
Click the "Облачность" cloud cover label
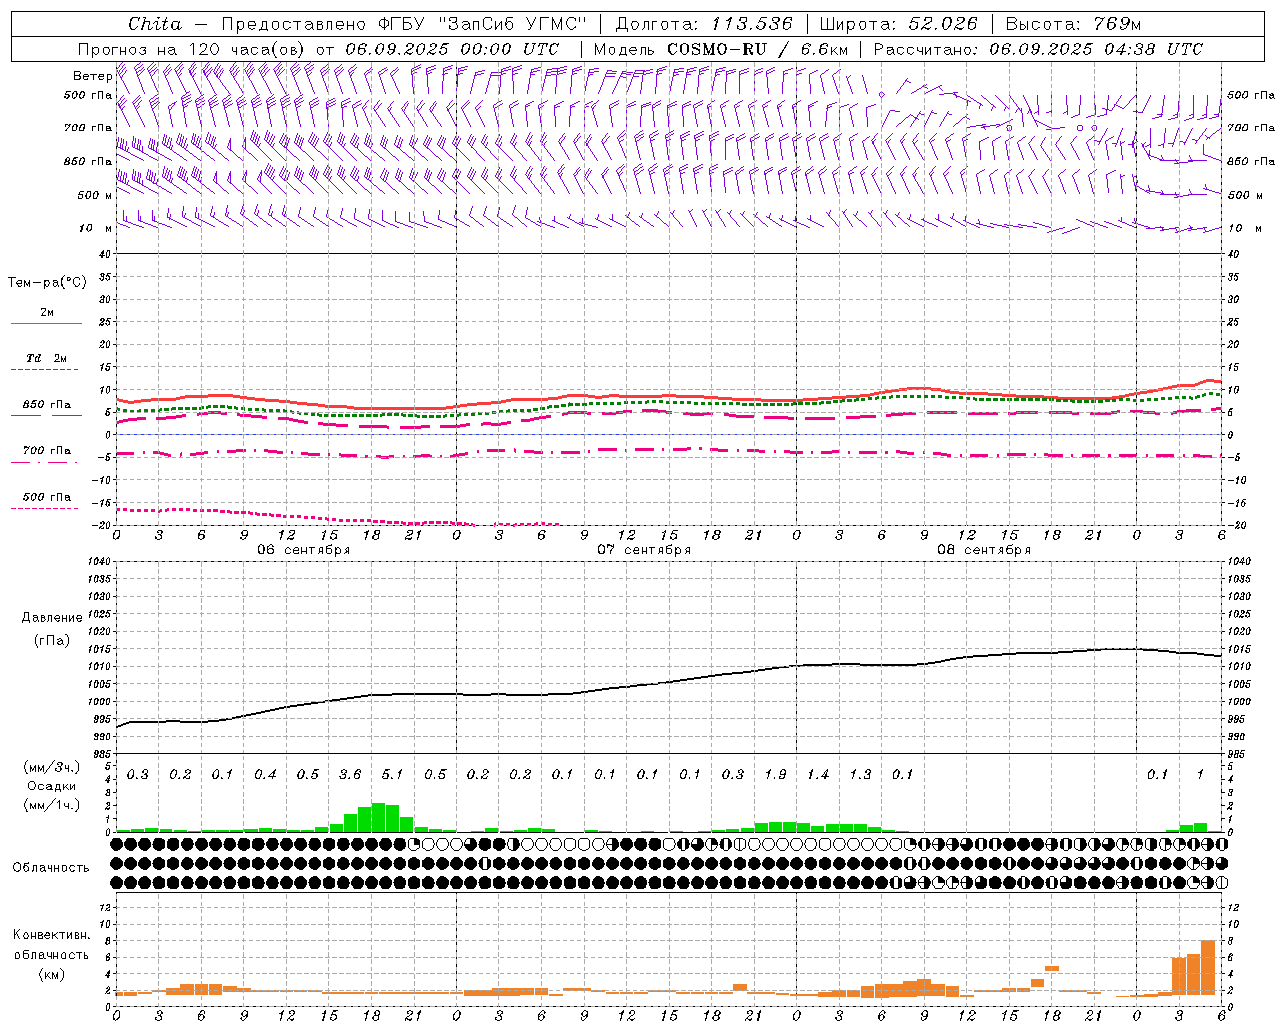[x=51, y=867]
